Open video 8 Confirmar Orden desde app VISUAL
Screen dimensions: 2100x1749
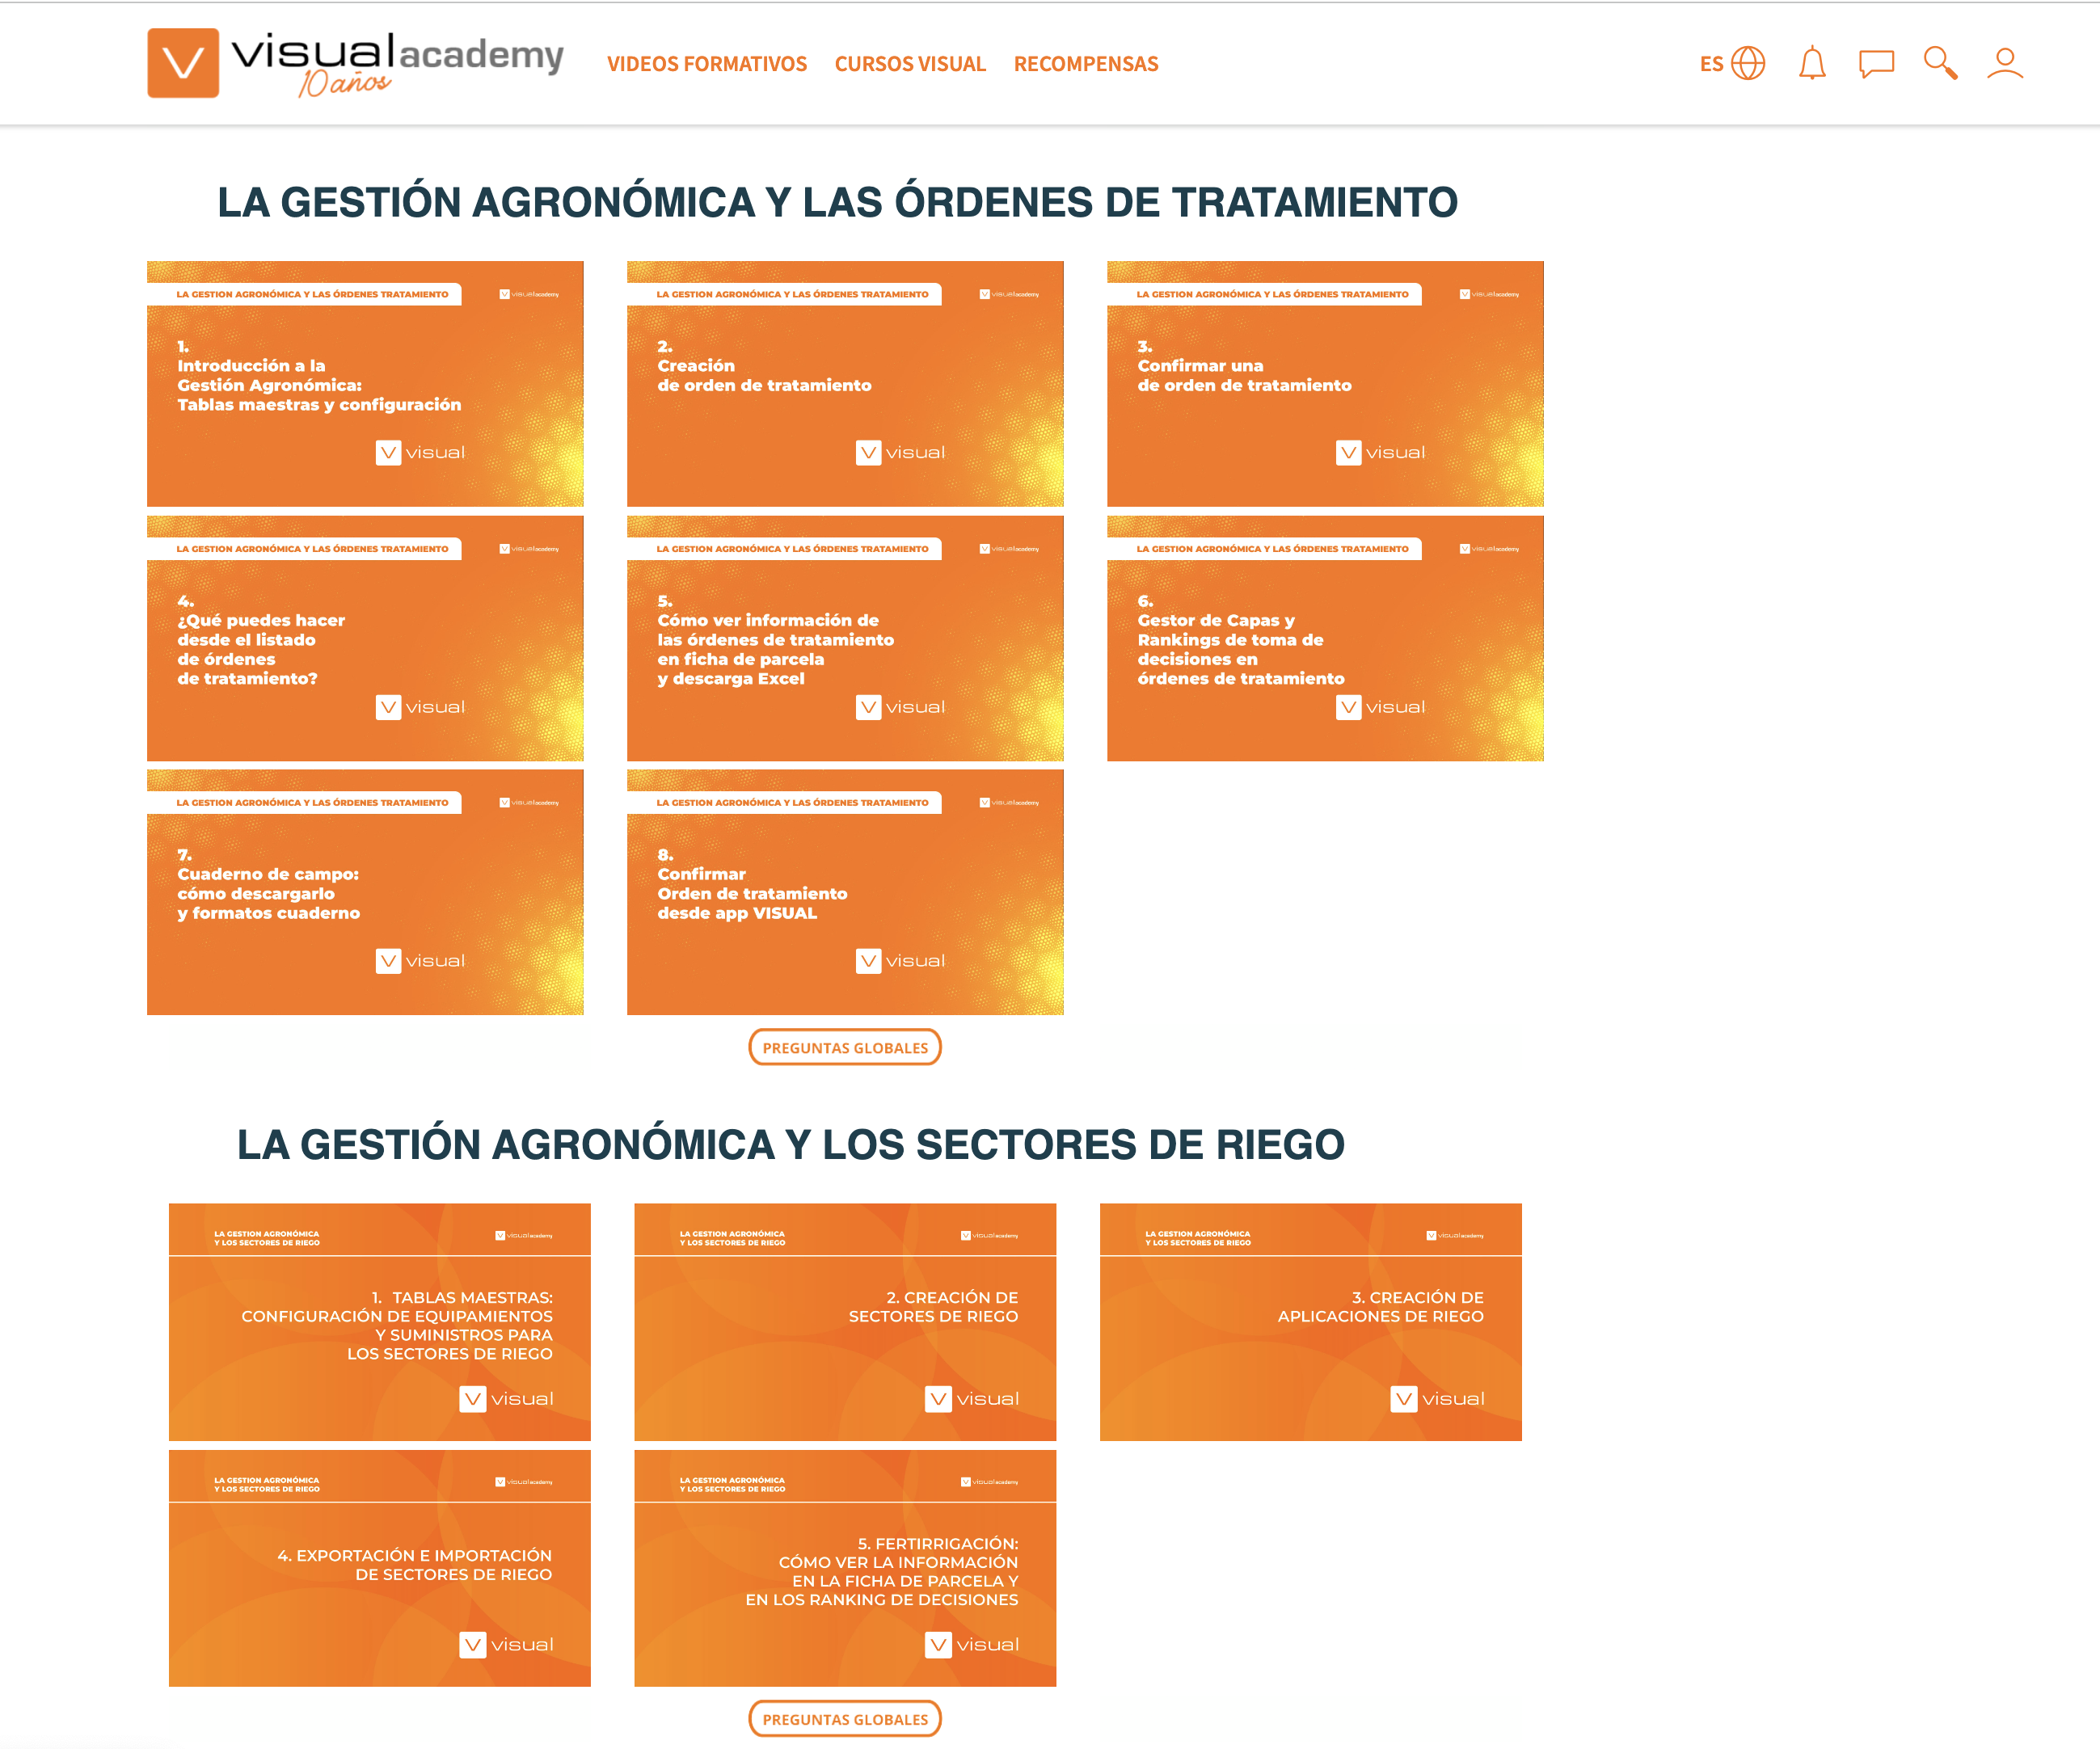tap(845, 892)
